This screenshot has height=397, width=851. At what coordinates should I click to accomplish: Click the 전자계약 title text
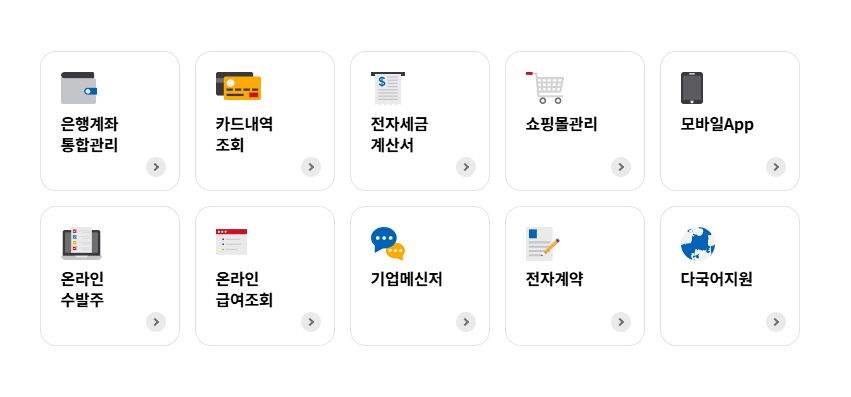click(554, 279)
